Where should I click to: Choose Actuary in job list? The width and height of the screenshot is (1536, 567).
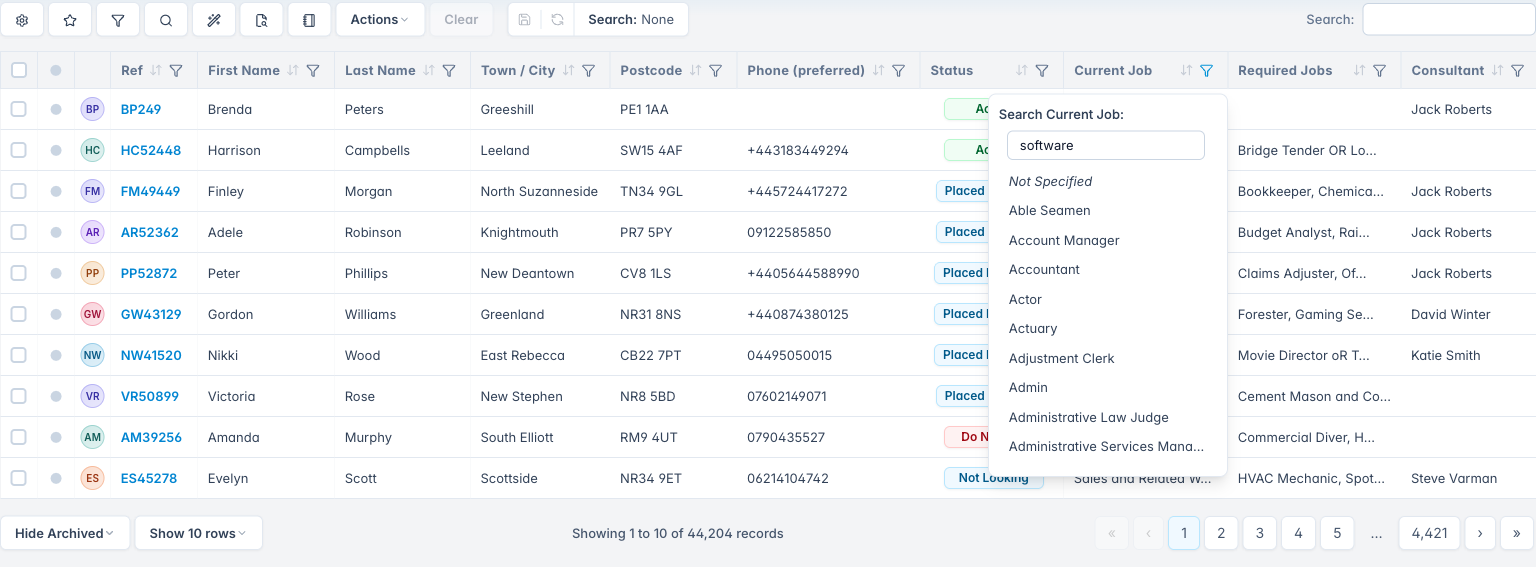coord(1033,329)
